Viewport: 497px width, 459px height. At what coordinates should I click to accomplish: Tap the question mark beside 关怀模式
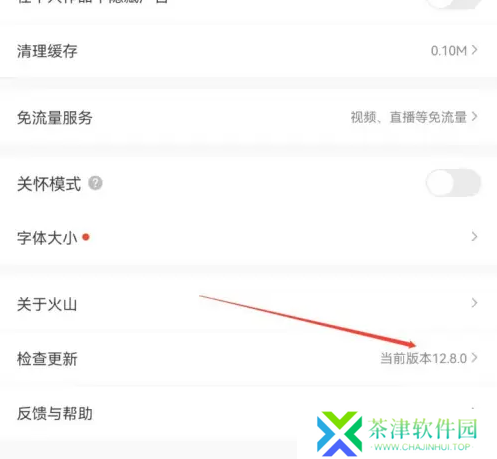pos(95,183)
